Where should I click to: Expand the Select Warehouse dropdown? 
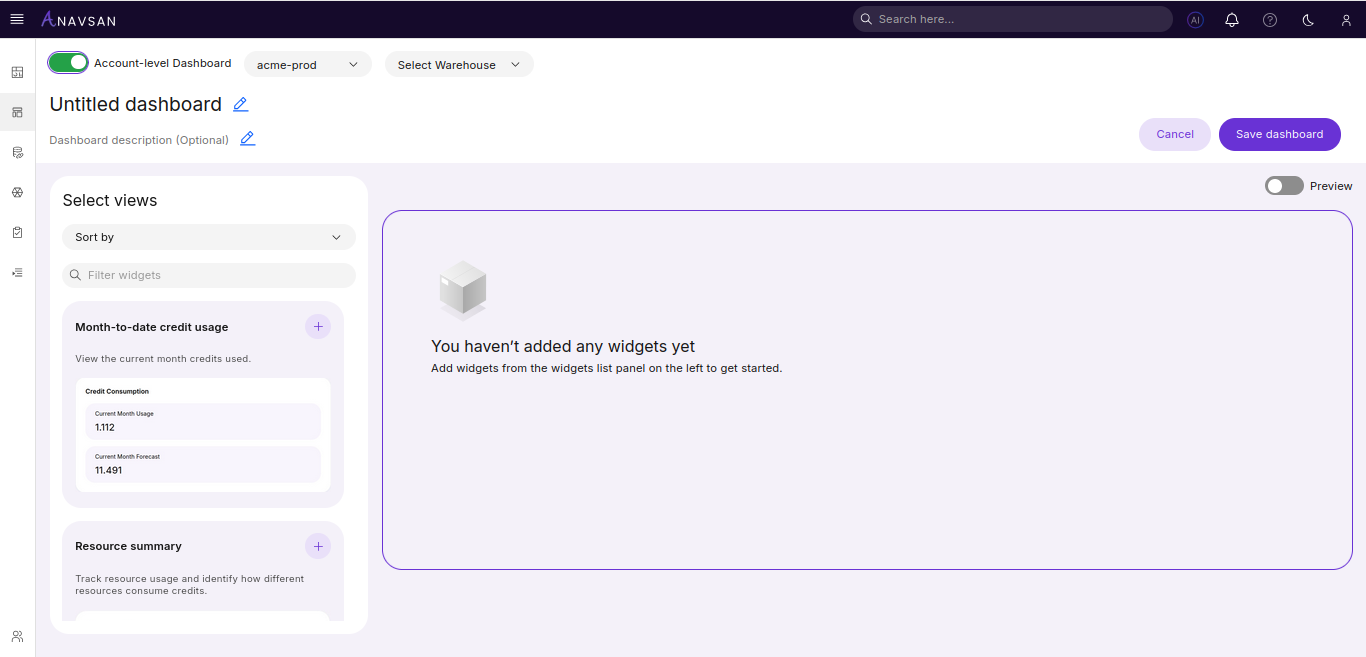459,64
